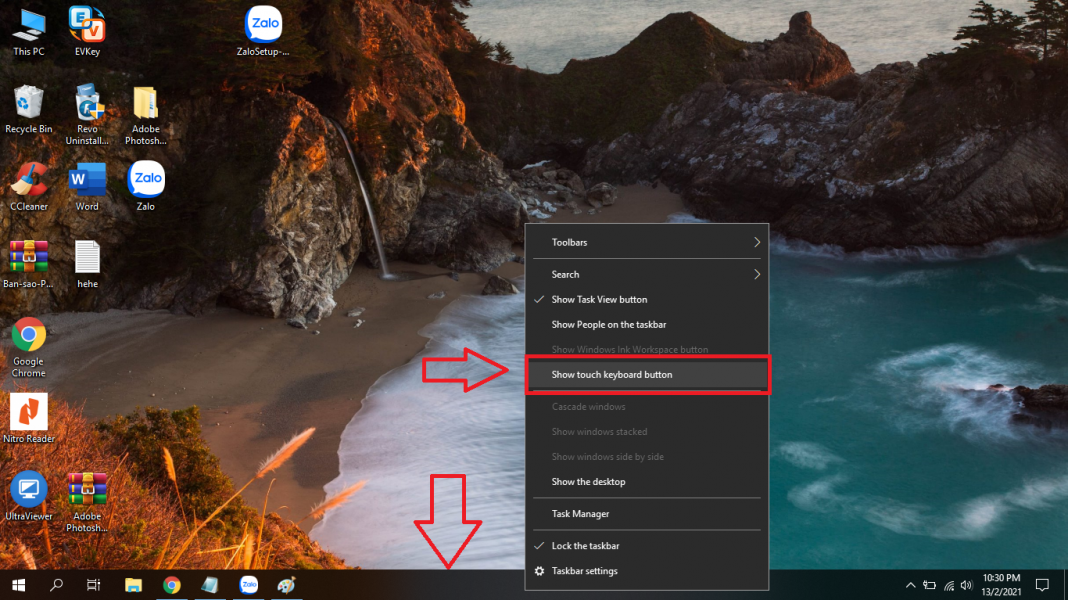The width and height of the screenshot is (1068, 600).
Task: Select the UltraViewer desktop icon
Action: tap(28, 493)
